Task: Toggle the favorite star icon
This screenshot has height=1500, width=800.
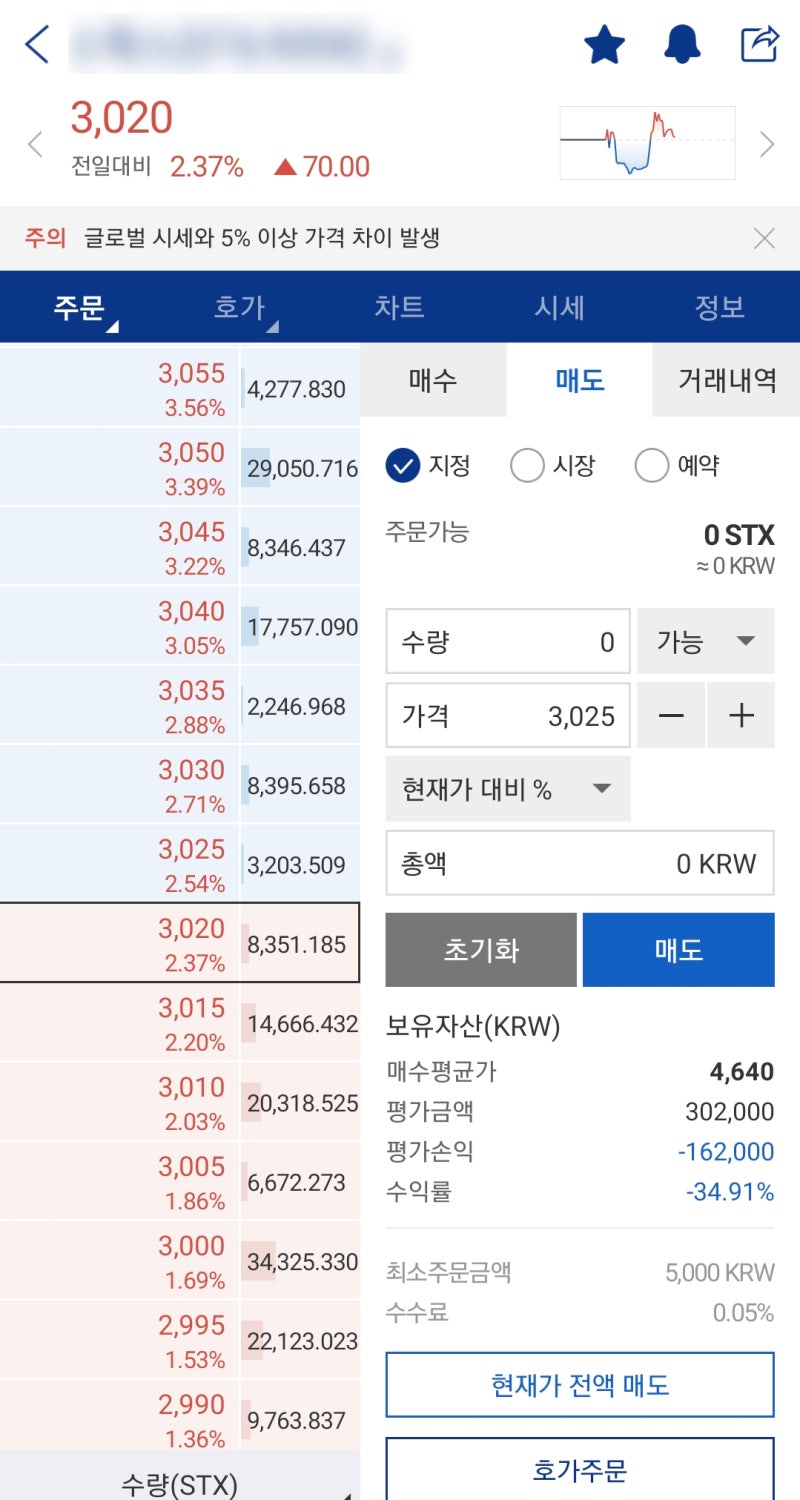Action: pos(604,45)
